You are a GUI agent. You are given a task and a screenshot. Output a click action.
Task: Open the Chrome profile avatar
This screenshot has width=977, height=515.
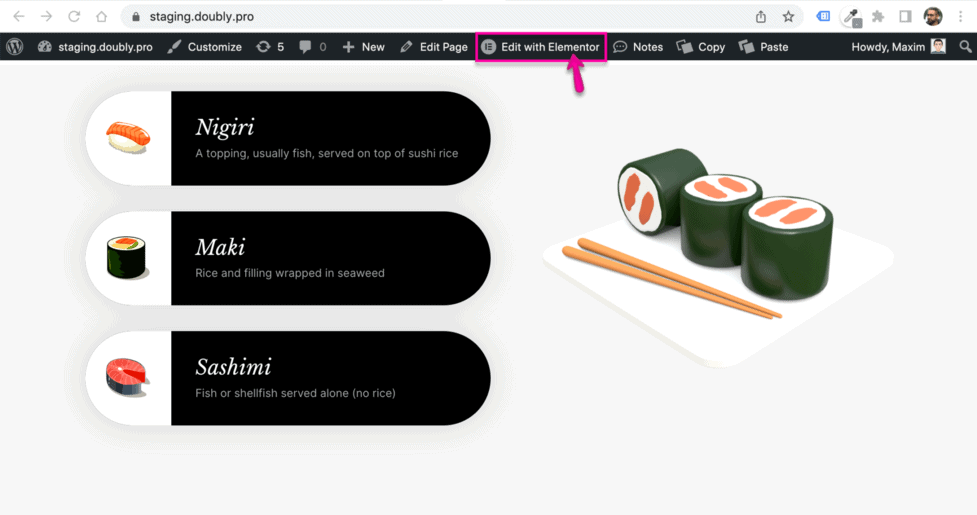point(933,17)
